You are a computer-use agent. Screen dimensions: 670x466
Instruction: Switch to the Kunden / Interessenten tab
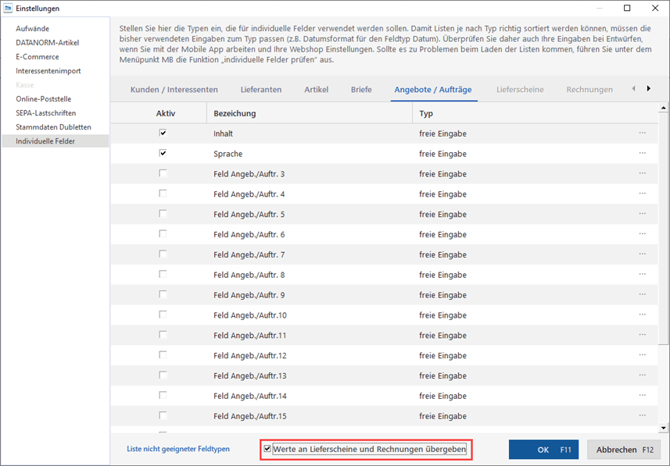tap(174, 90)
